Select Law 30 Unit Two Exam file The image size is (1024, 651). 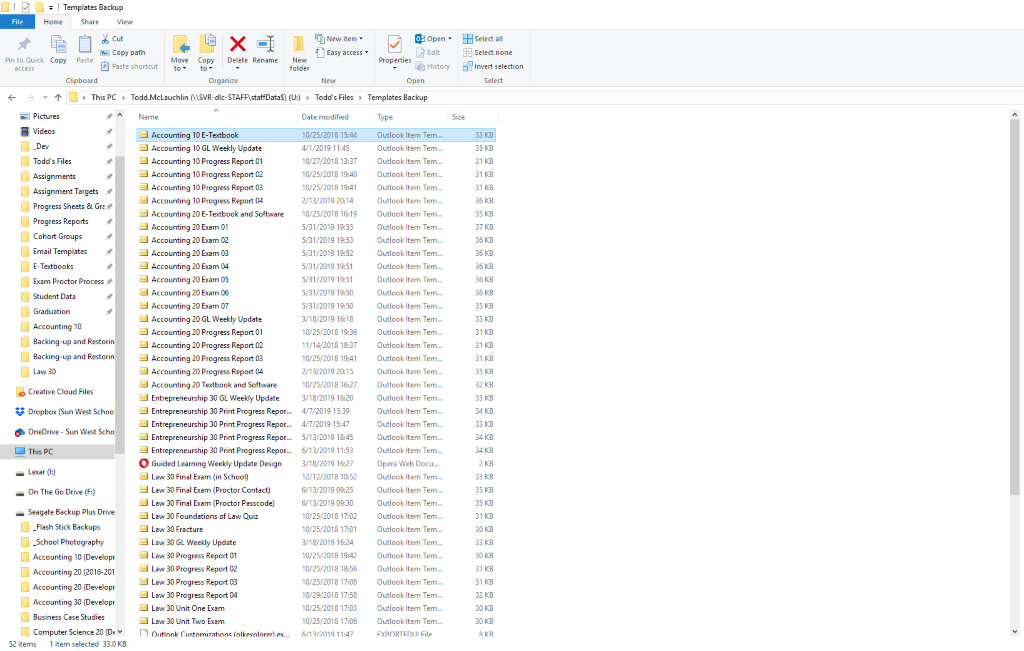tap(187, 622)
